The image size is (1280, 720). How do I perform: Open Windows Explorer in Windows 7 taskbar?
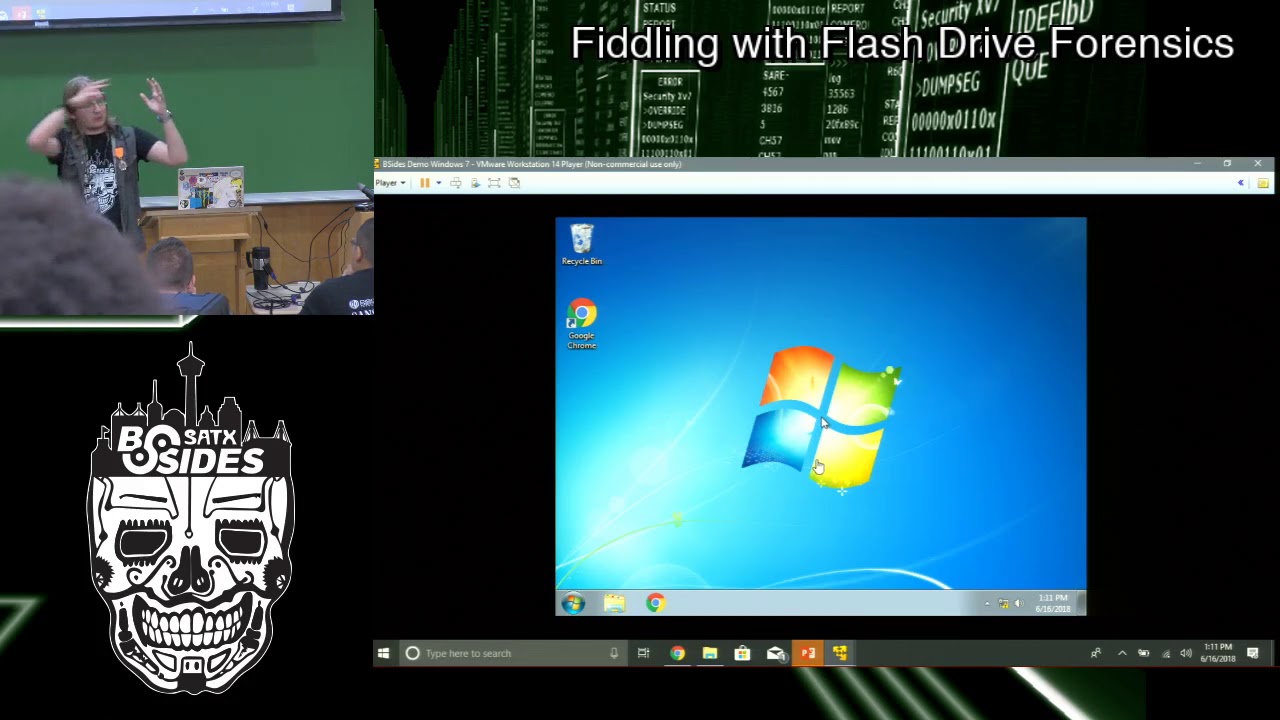[x=614, y=603]
